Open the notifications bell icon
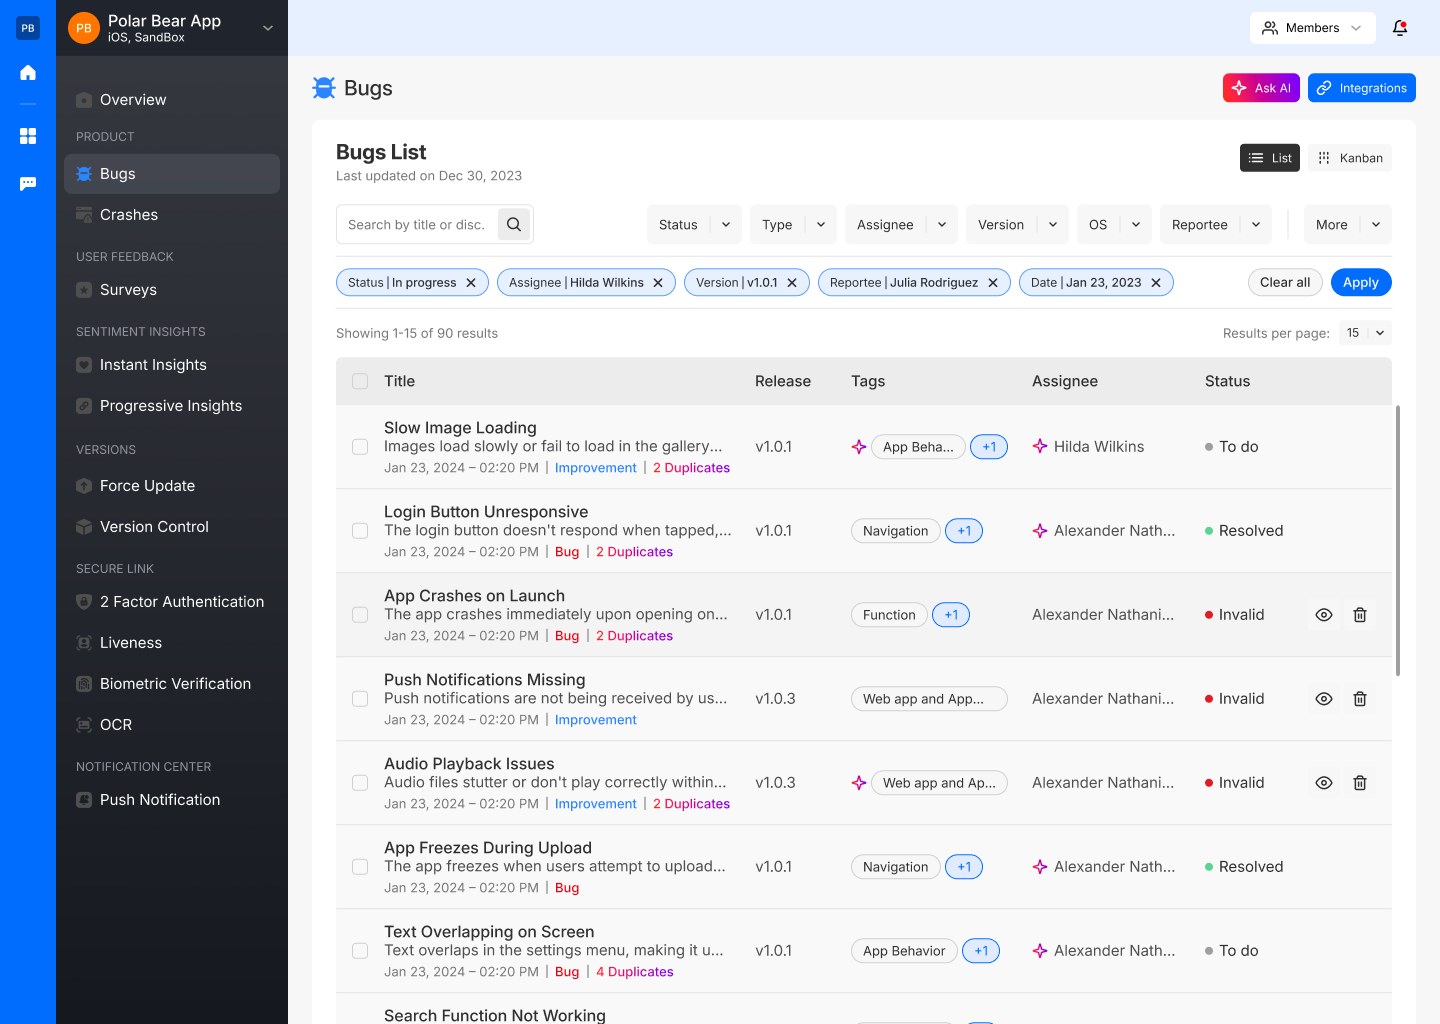Viewport: 1440px width, 1024px height. pyautogui.click(x=1400, y=28)
